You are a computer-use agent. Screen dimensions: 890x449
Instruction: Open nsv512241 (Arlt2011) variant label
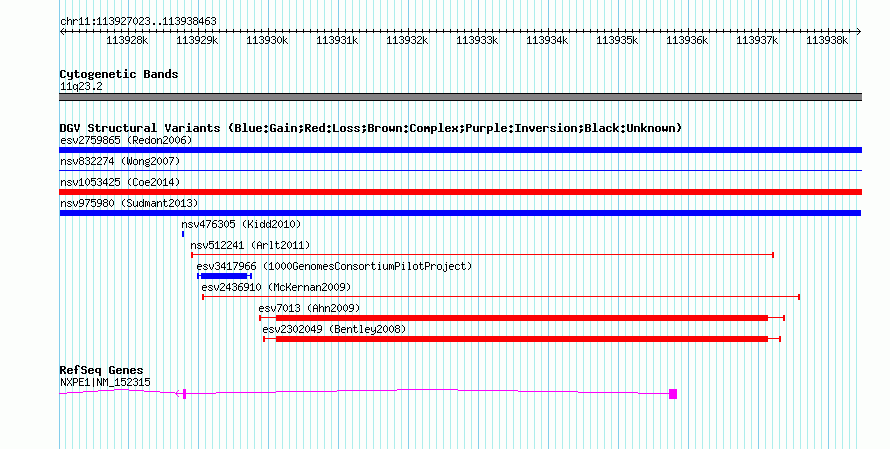[x=250, y=245]
